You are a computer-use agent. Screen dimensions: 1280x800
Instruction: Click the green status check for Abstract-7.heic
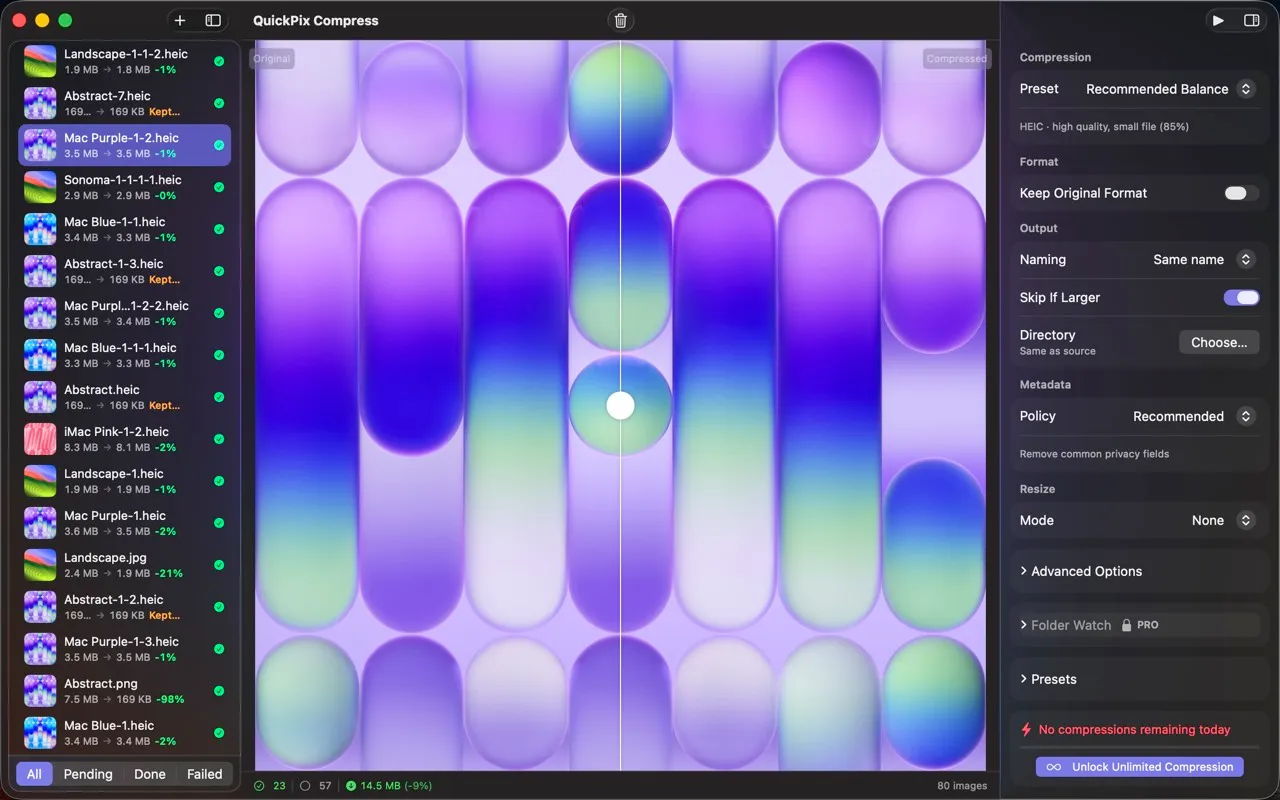click(219, 103)
